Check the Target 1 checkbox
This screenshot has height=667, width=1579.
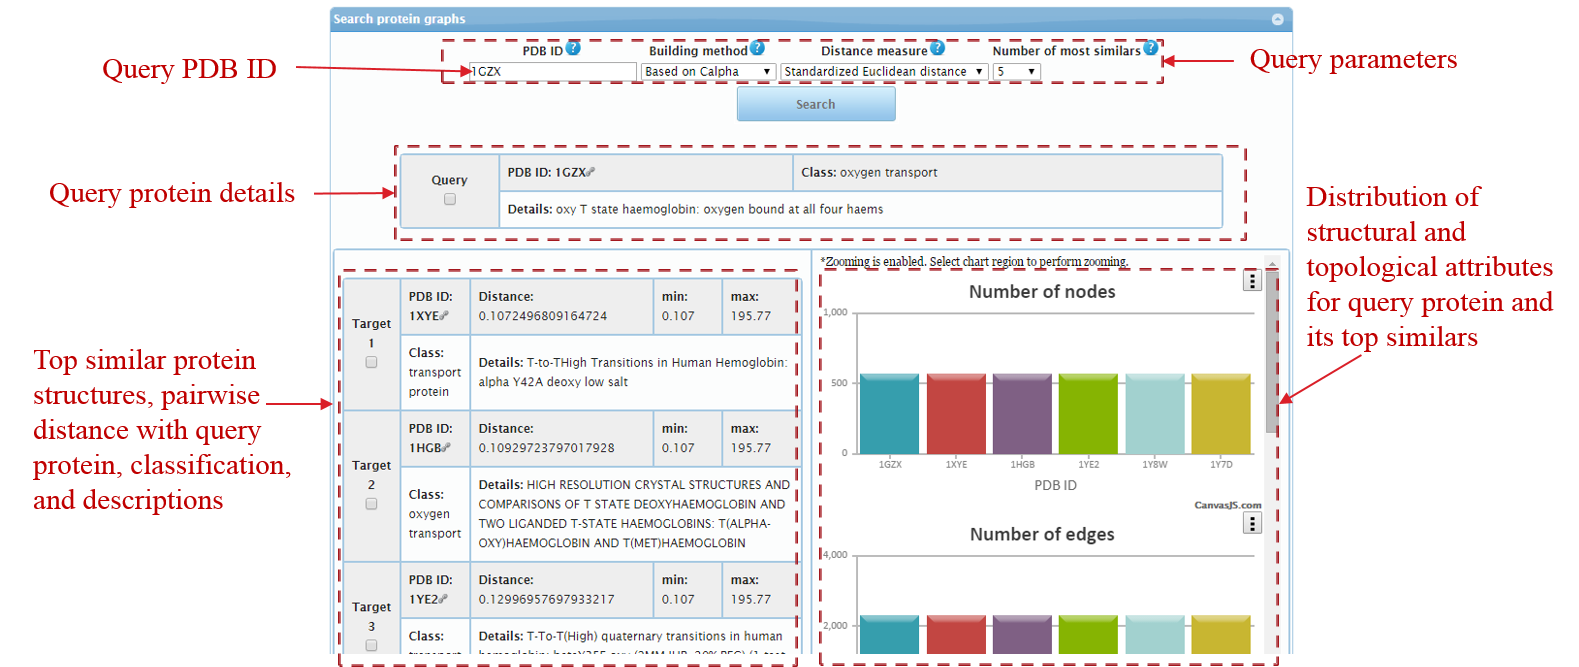point(371,362)
